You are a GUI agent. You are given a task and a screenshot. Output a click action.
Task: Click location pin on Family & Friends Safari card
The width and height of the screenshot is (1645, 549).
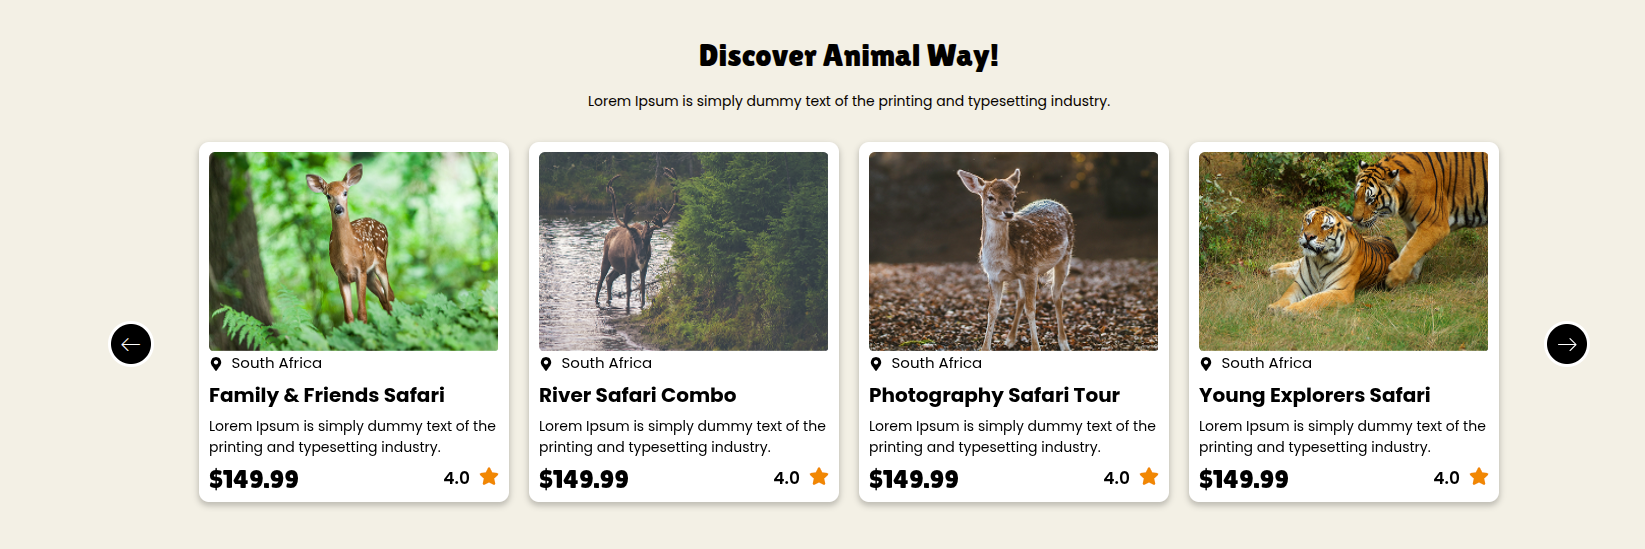coord(216,364)
